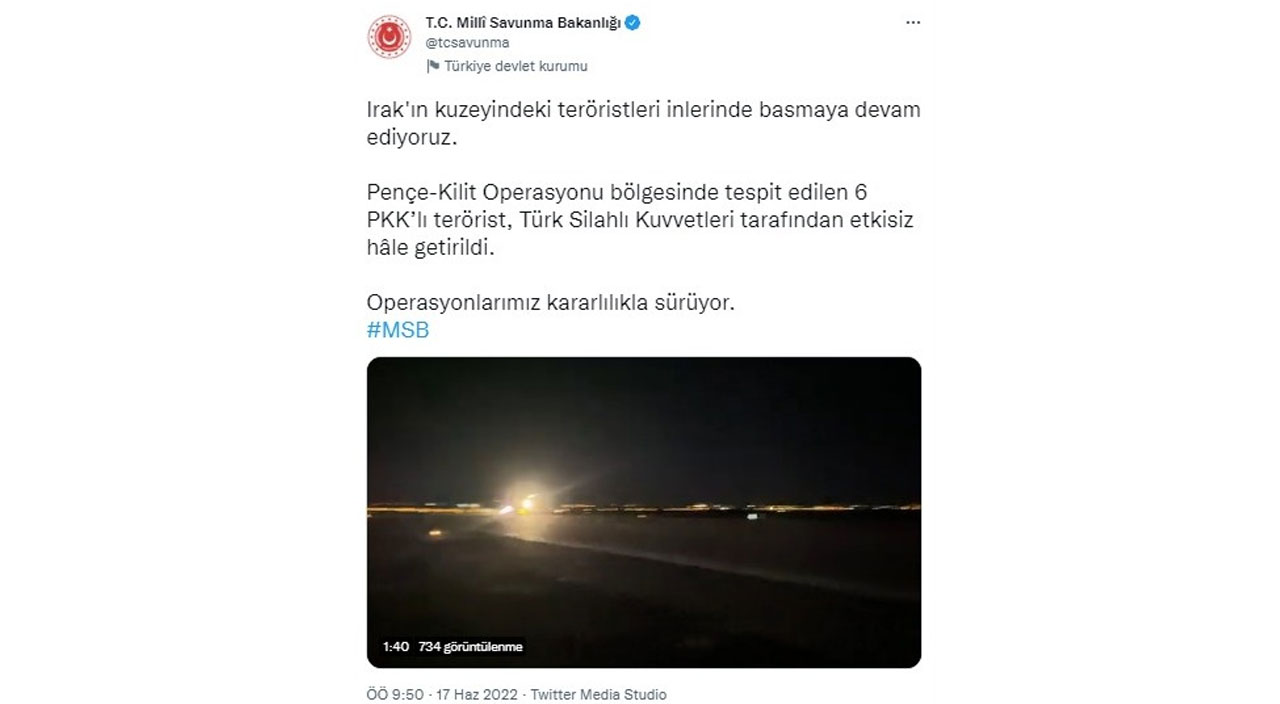Open the #MSB hashtag

(x=398, y=330)
